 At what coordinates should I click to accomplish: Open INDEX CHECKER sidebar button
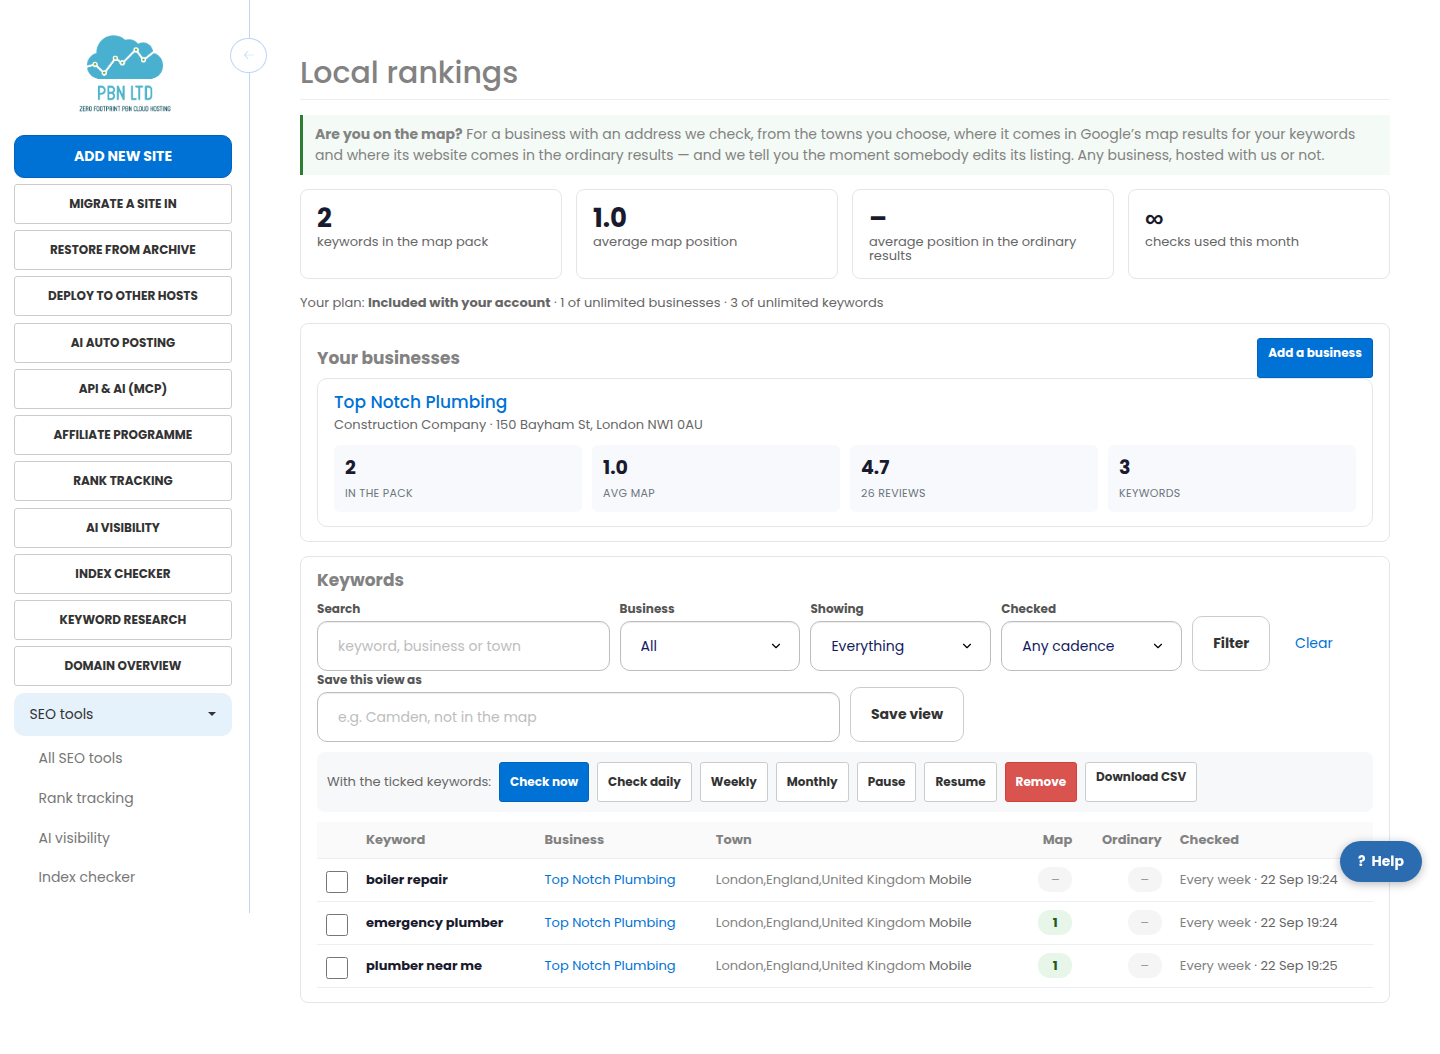(123, 573)
